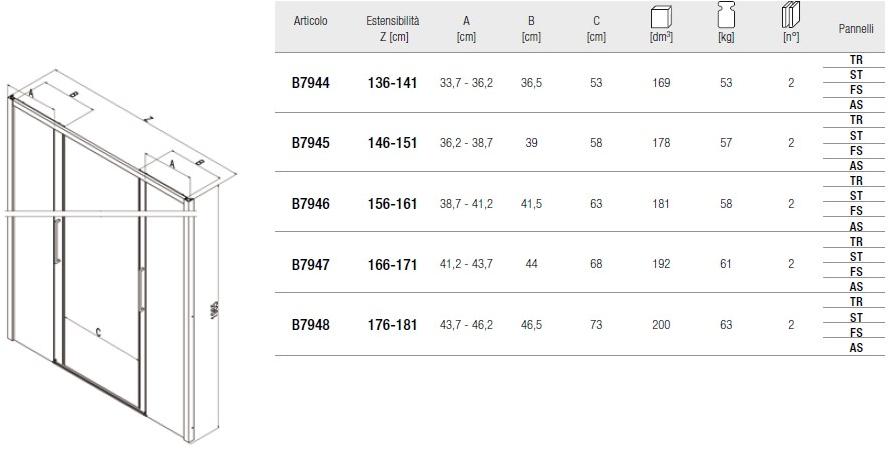Click the weight icon above [kg]
Screen dimensions: 890x450
pos(726,18)
